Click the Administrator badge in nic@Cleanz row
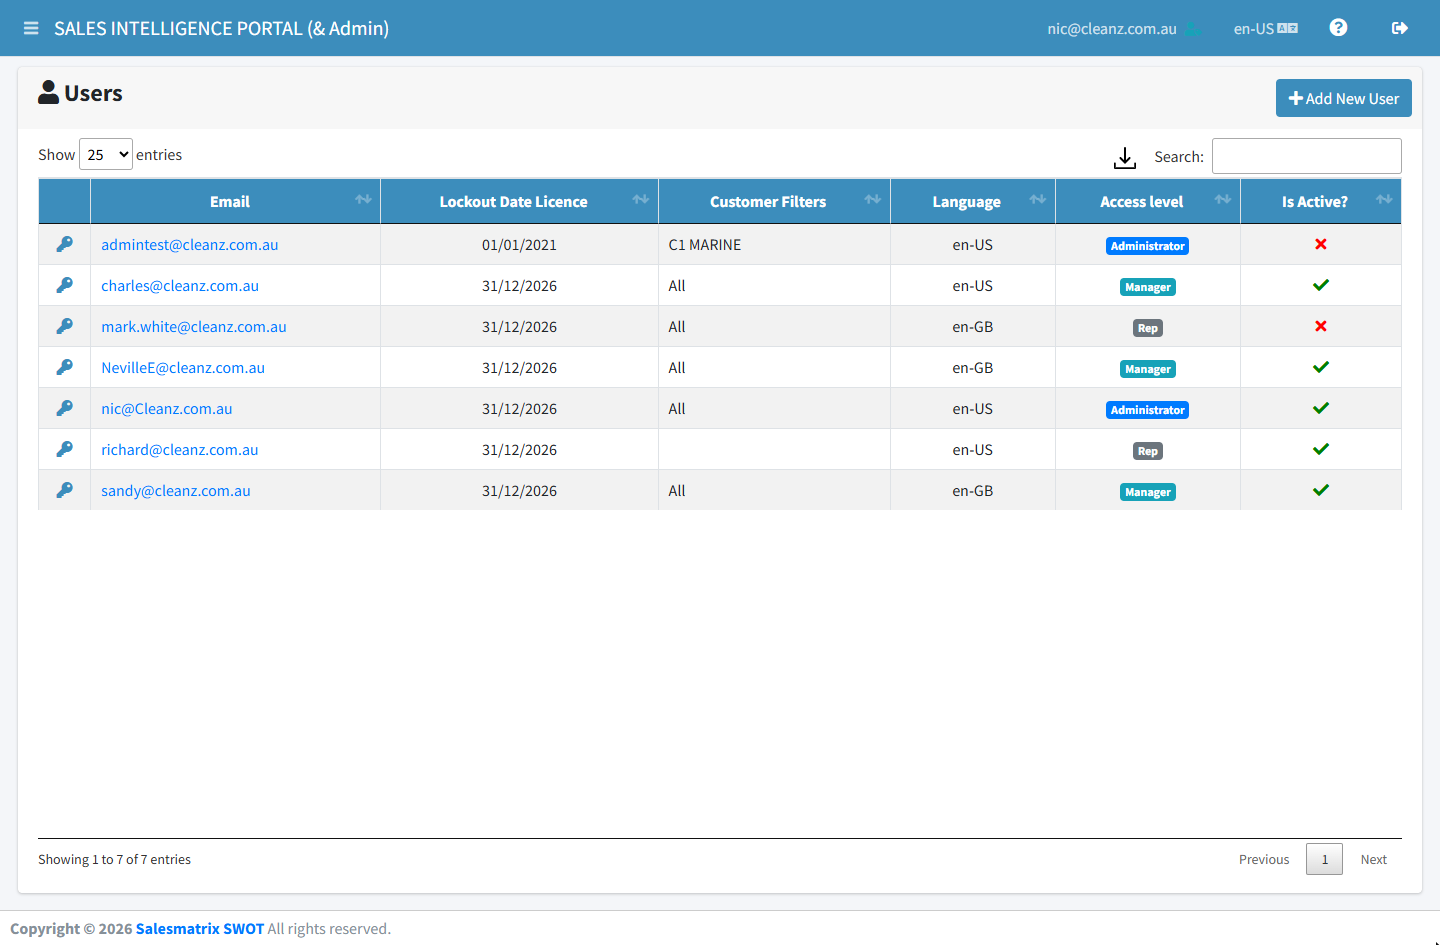1440x945 pixels. [1148, 410]
